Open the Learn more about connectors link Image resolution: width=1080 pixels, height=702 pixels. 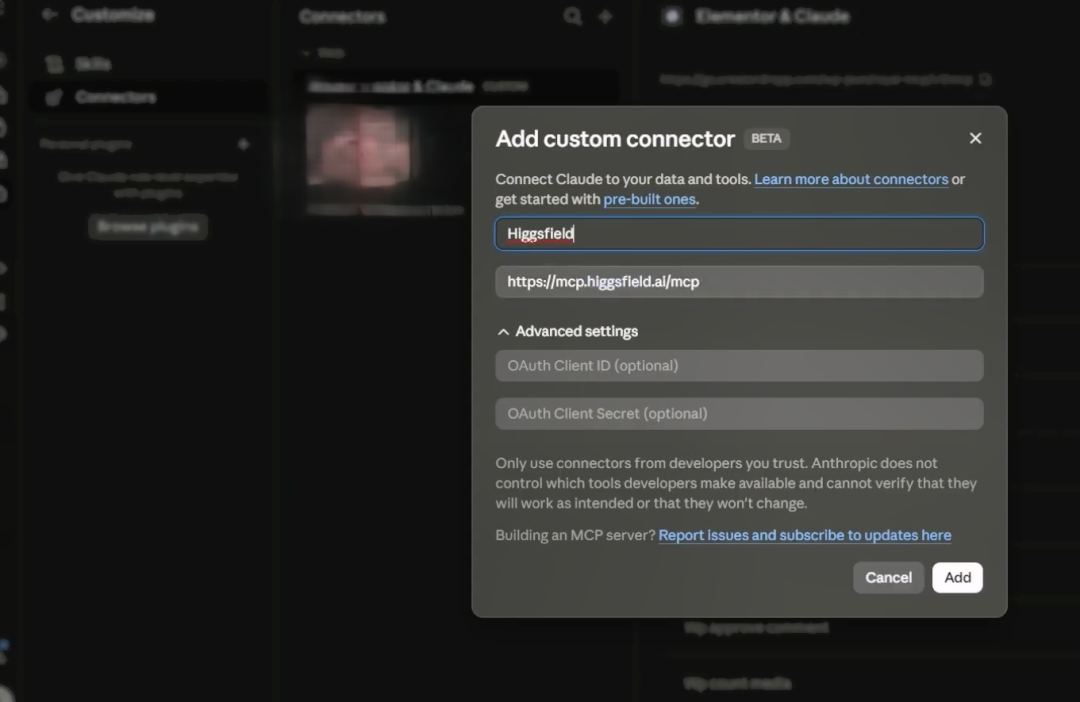pos(851,179)
